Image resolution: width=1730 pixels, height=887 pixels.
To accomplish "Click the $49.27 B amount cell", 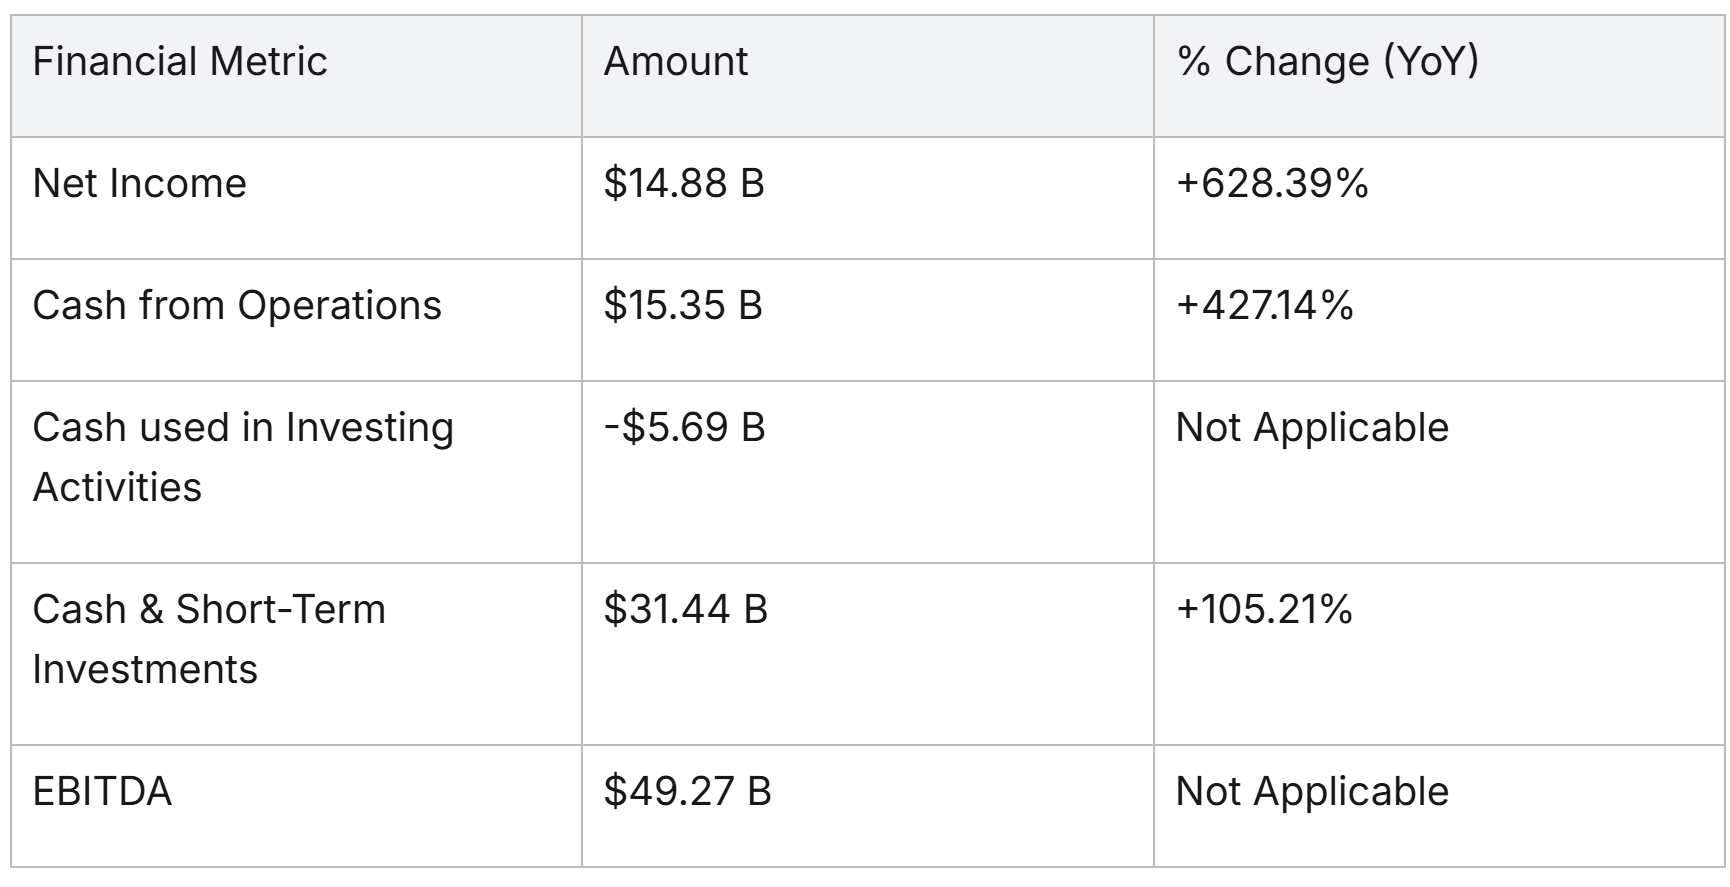I will [x=687, y=792].
